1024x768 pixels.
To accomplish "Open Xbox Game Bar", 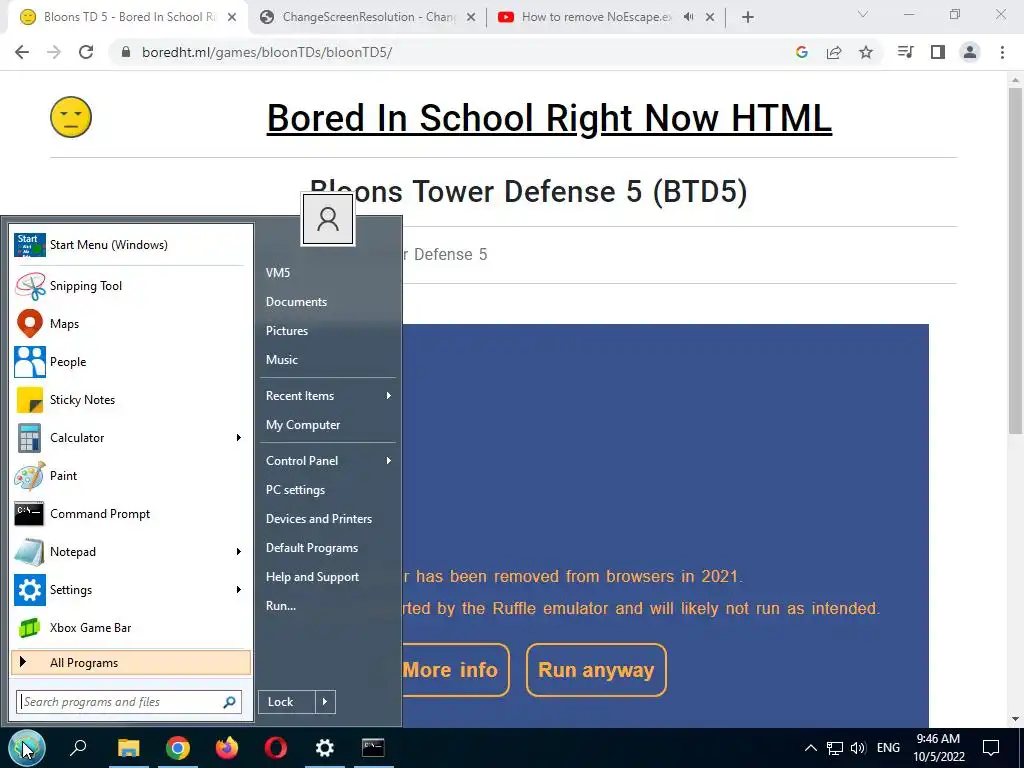I will coord(131,628).
